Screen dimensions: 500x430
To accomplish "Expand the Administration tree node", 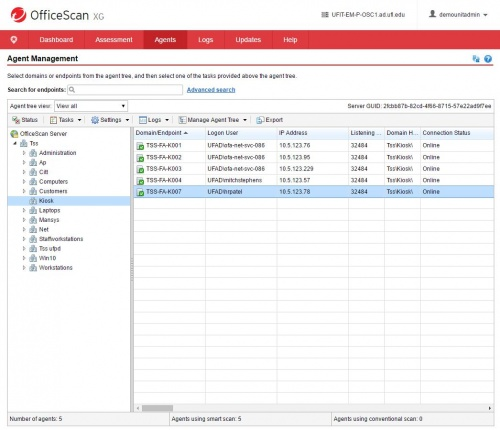I will point(24,153).
